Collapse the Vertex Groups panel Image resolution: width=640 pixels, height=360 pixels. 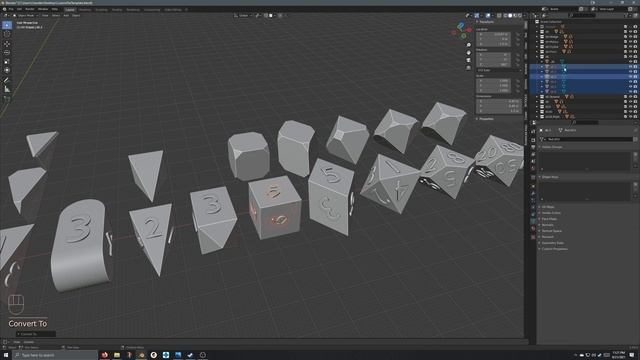click(x=551, y=147)
